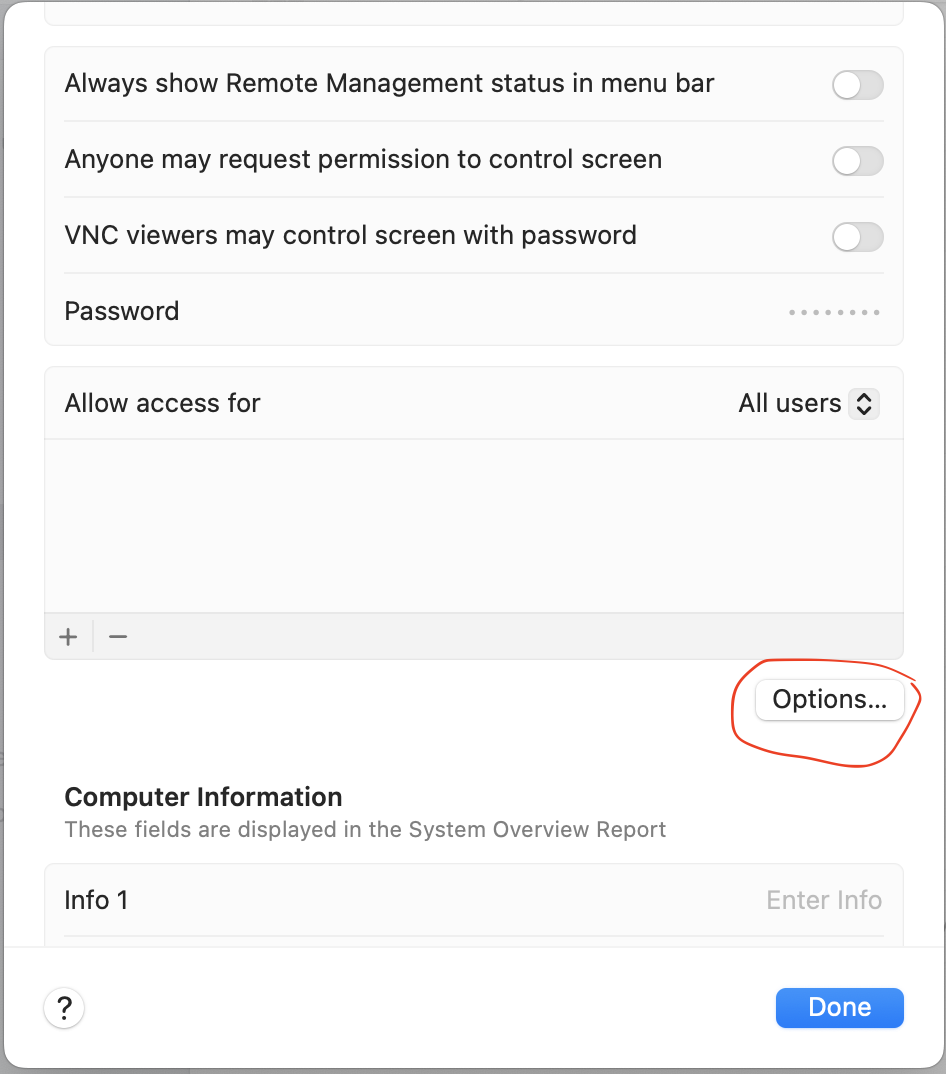946x1074 pixels.
Task: Click inside the empty allowed users list
Action: click(x=473, y=525)
